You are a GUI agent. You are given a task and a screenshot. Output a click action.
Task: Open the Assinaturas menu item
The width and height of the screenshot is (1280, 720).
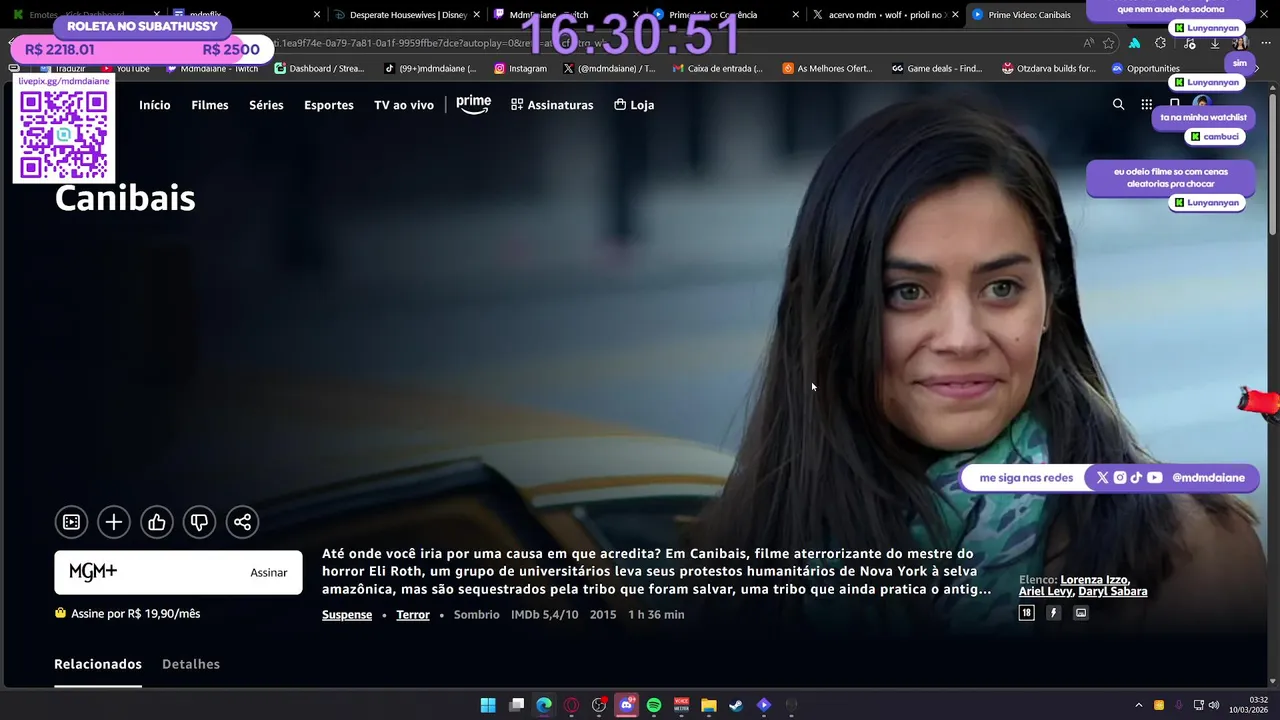552,105
